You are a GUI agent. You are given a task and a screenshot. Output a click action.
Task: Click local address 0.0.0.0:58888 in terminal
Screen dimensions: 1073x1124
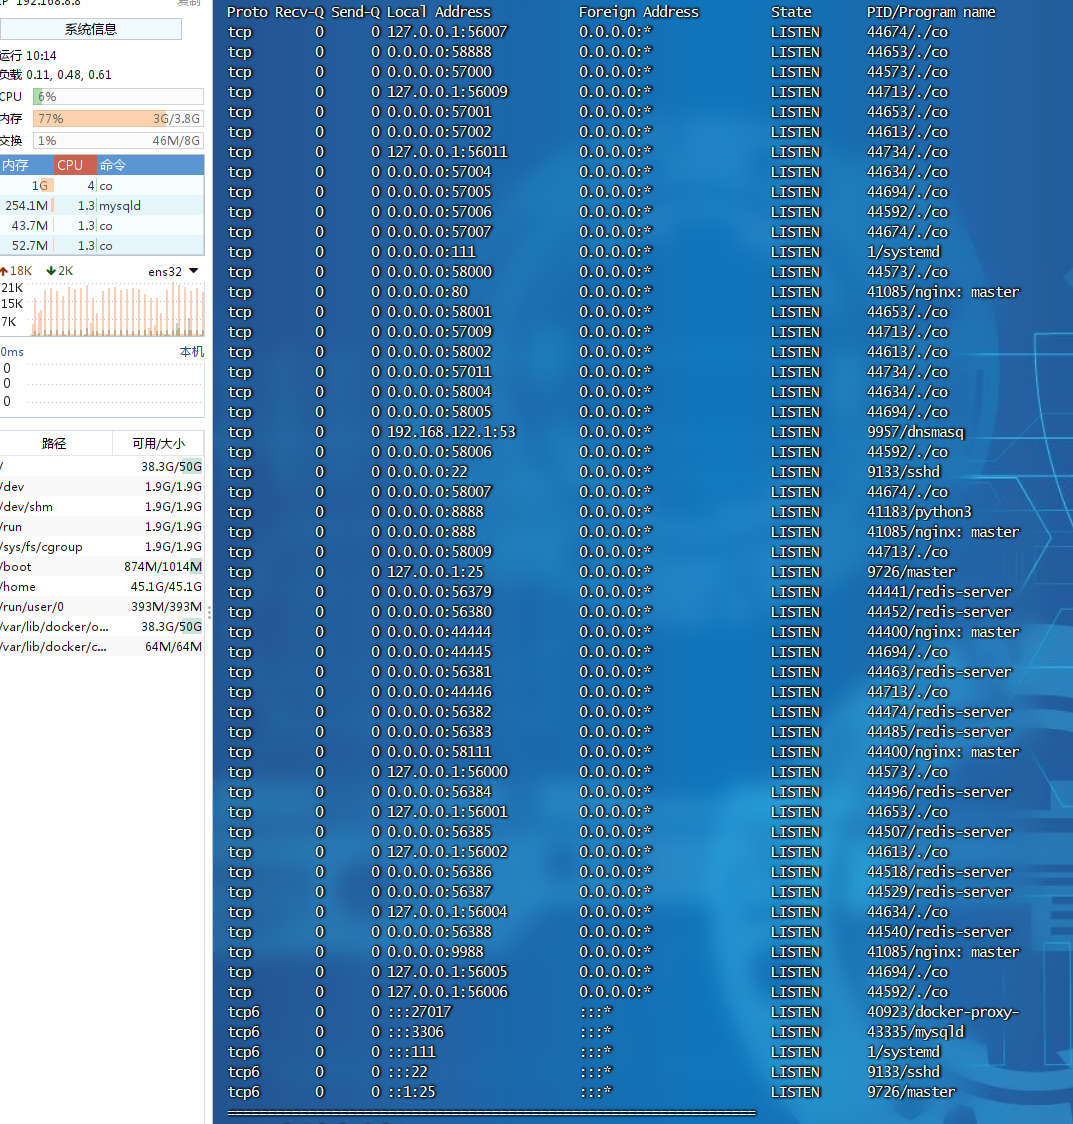click(x=439, y=52)
